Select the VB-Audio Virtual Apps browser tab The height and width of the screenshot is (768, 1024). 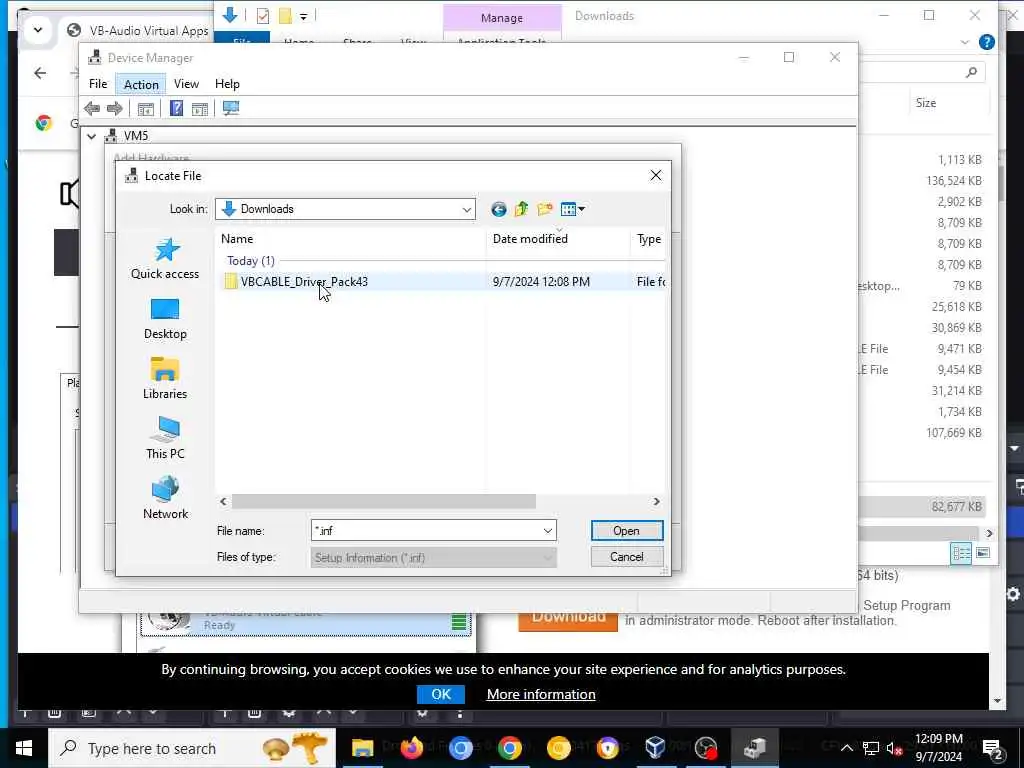139,31
